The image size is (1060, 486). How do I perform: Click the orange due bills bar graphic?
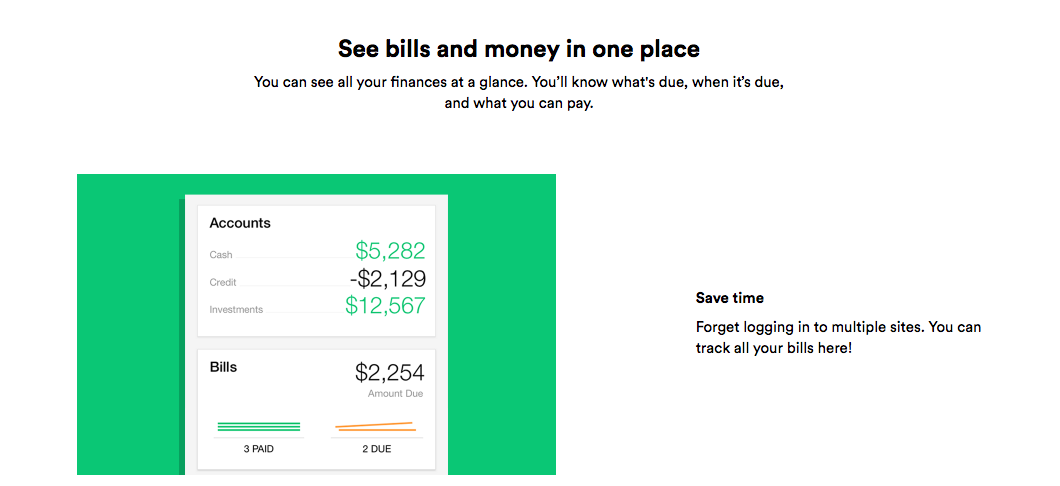pyautogui.click(x=375, y=427)
